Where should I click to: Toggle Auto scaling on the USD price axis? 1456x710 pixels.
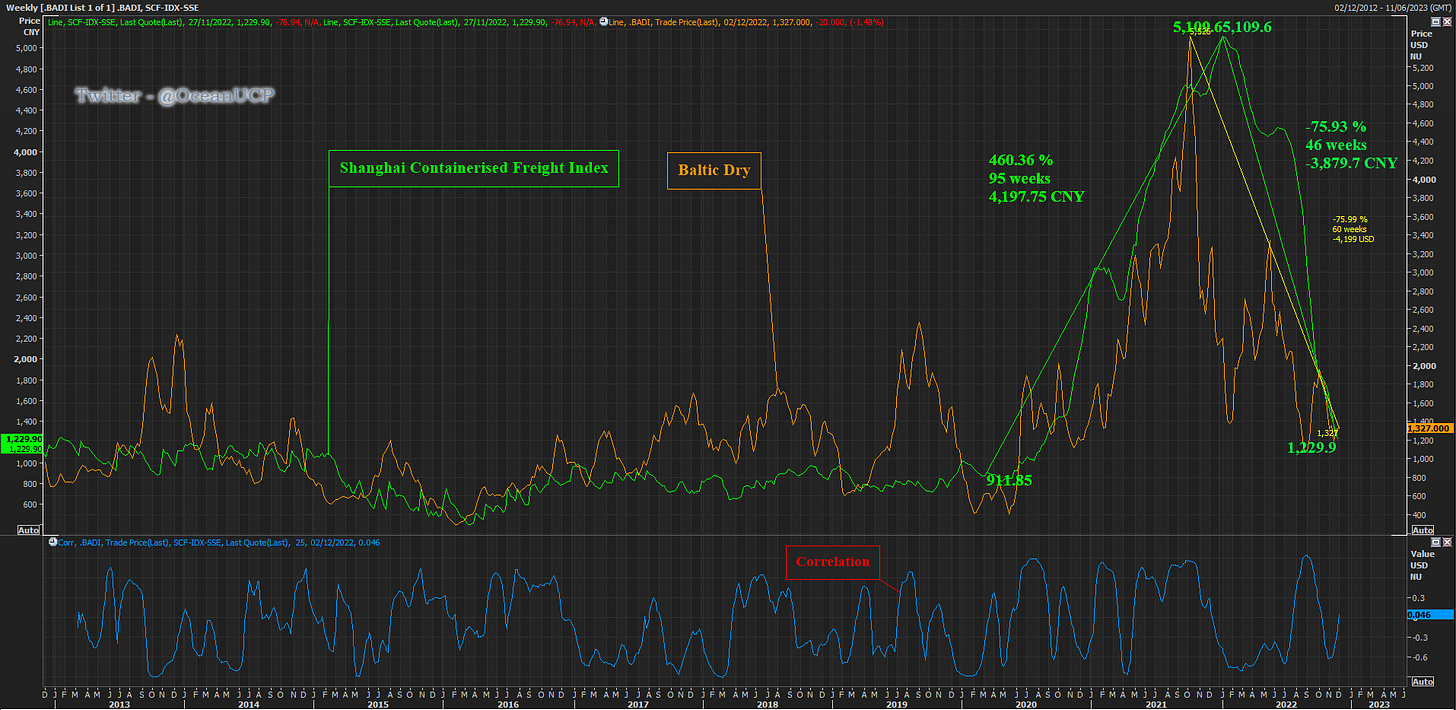(x=1421, y=529)
